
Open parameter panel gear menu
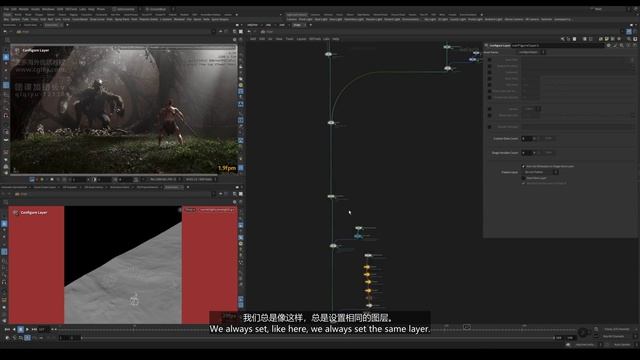609,45
